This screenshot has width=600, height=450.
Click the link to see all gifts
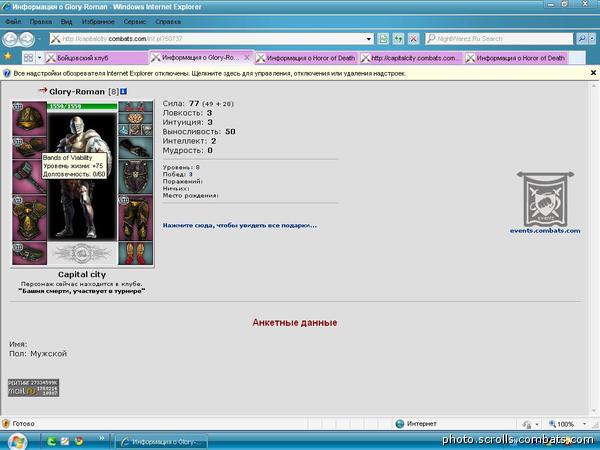pyautogui.click(x=240, y=225)
